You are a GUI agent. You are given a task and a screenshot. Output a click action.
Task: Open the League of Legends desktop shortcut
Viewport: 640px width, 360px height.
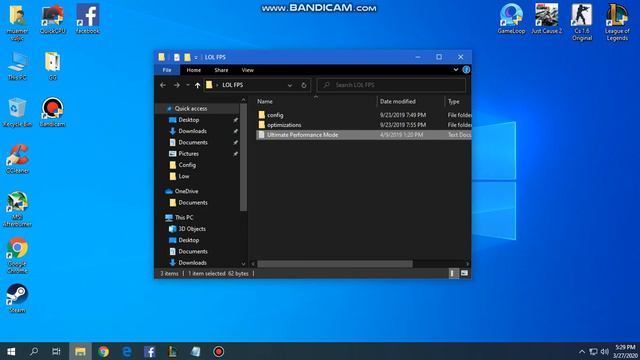pyautogui.click(x=617, y=22)
